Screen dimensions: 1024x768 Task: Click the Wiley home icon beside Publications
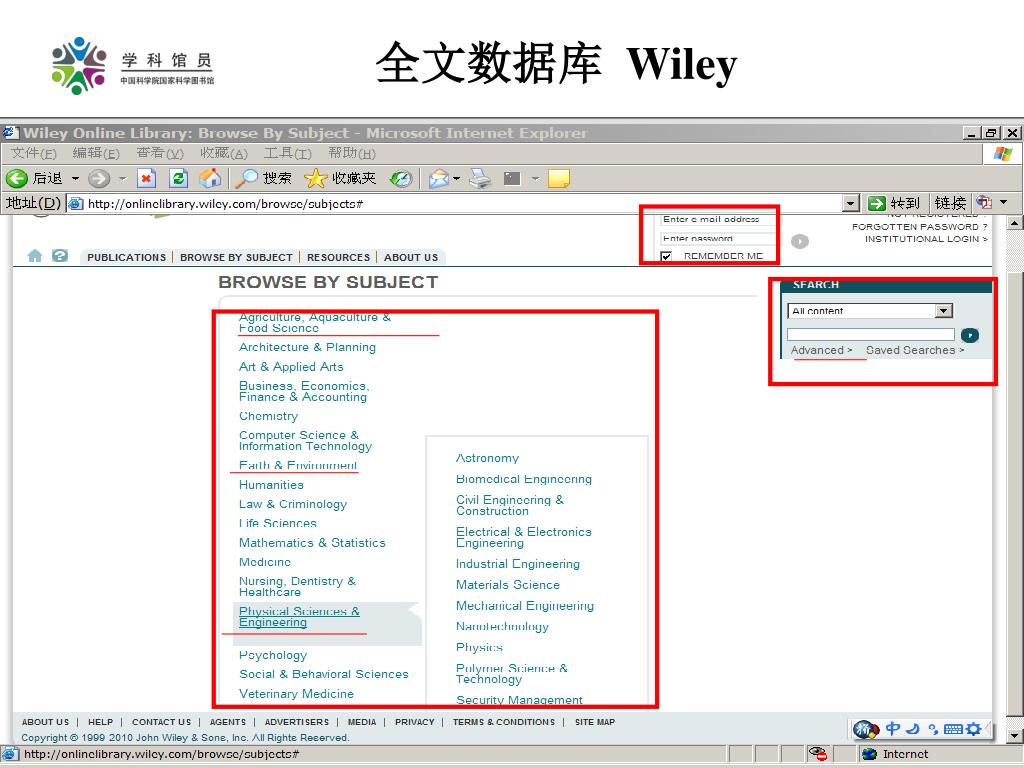(x=35, y=256)
